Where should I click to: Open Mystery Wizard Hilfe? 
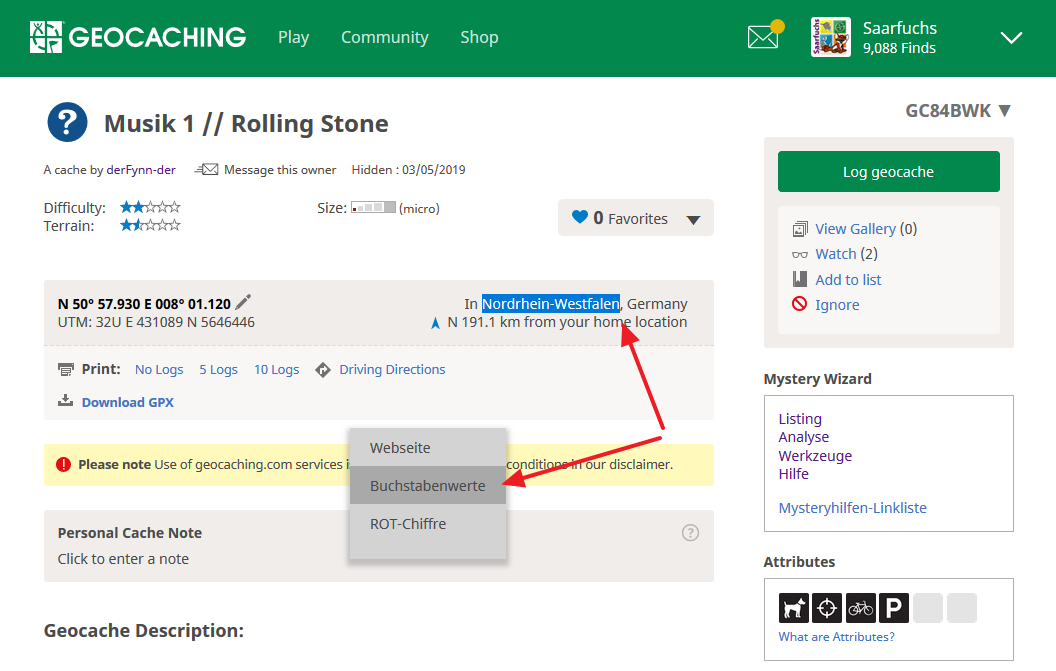793,474
